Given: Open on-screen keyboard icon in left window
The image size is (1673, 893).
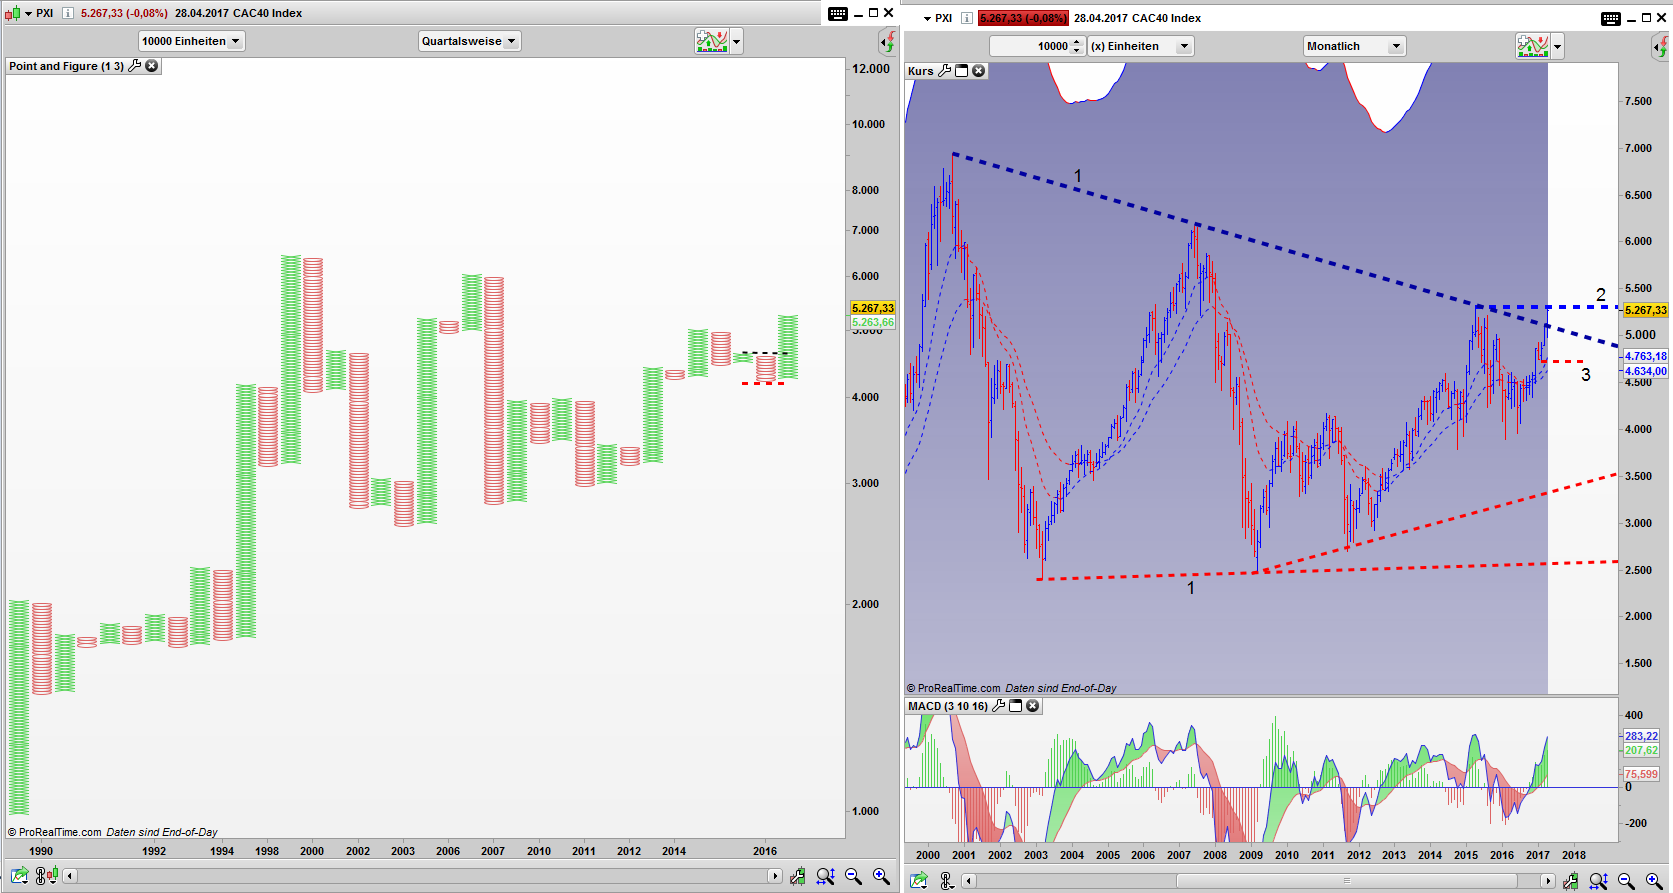Looking at the screenshot, I should point(838,13).
